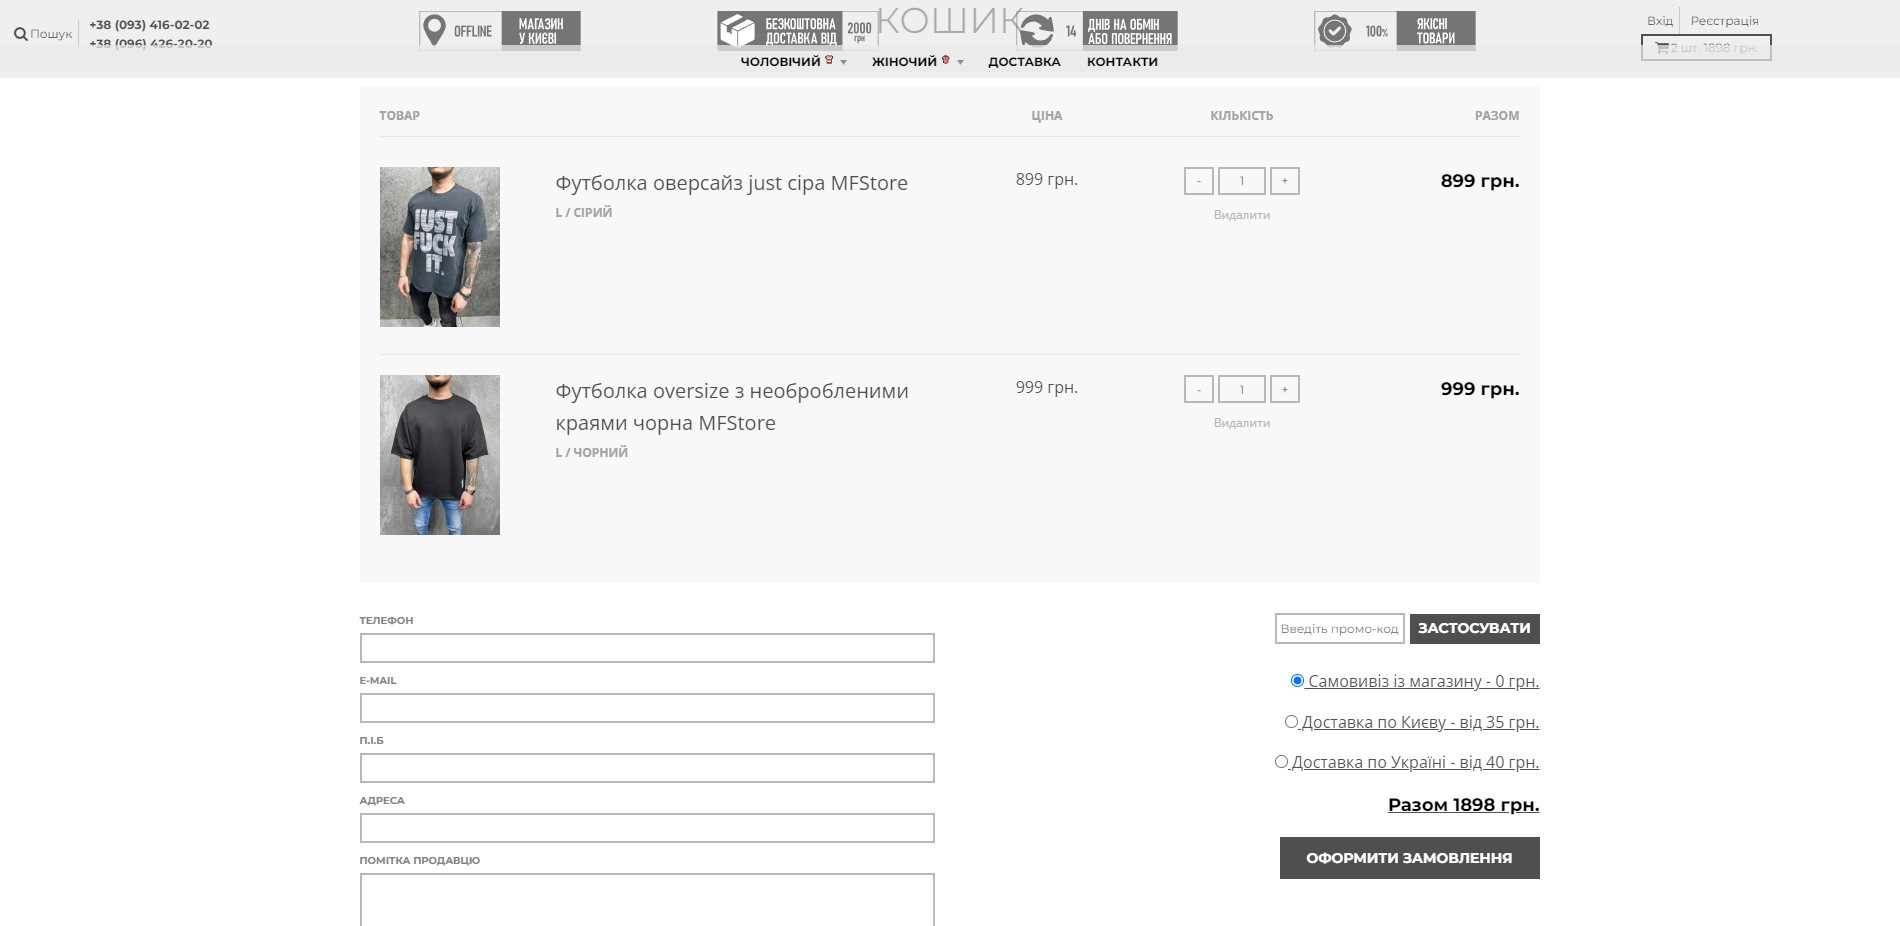Open the black oversize T-shirt thumbnail
This screenshot has height=926, width=1900.
click(x=440, y=455)
